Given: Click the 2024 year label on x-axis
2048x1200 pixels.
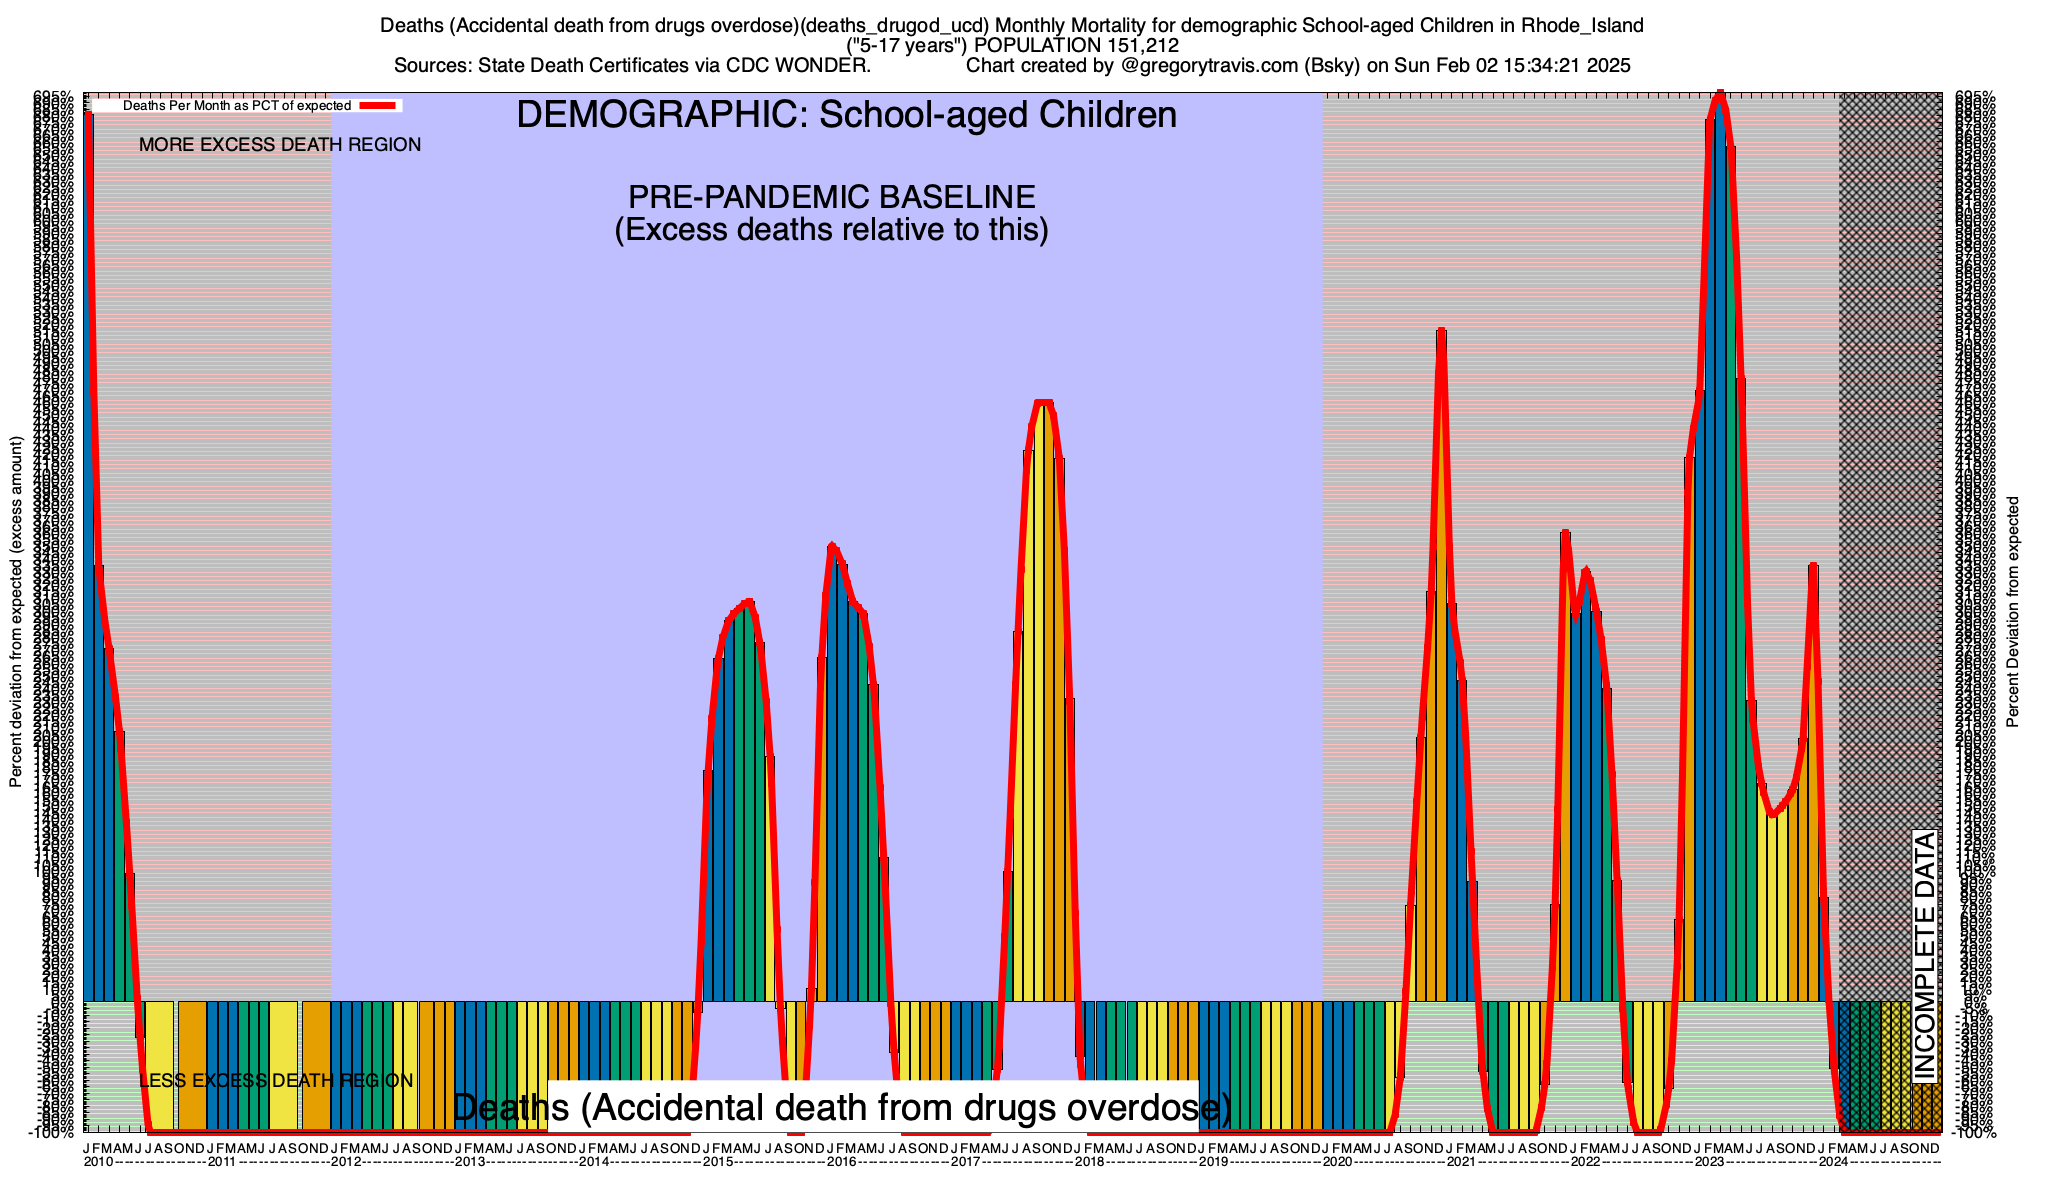Looking at the screenshot, I should (1833, 1162).
